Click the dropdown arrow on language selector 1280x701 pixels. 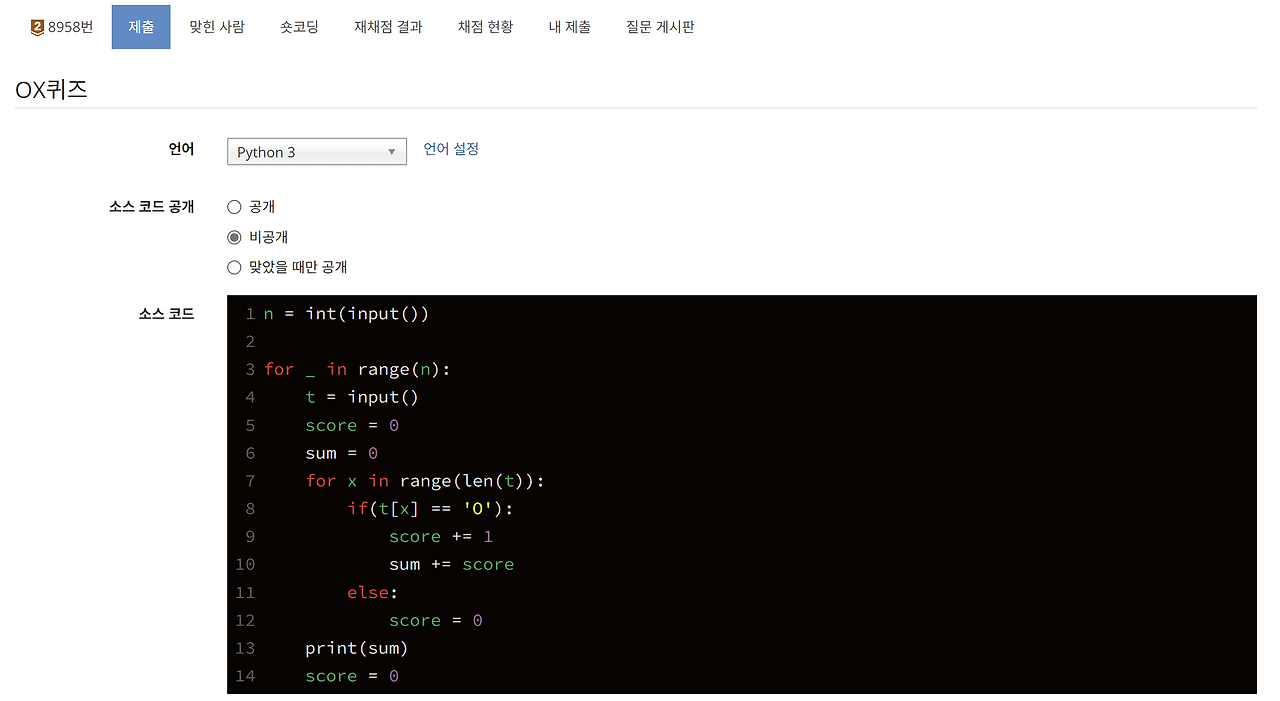392,151
